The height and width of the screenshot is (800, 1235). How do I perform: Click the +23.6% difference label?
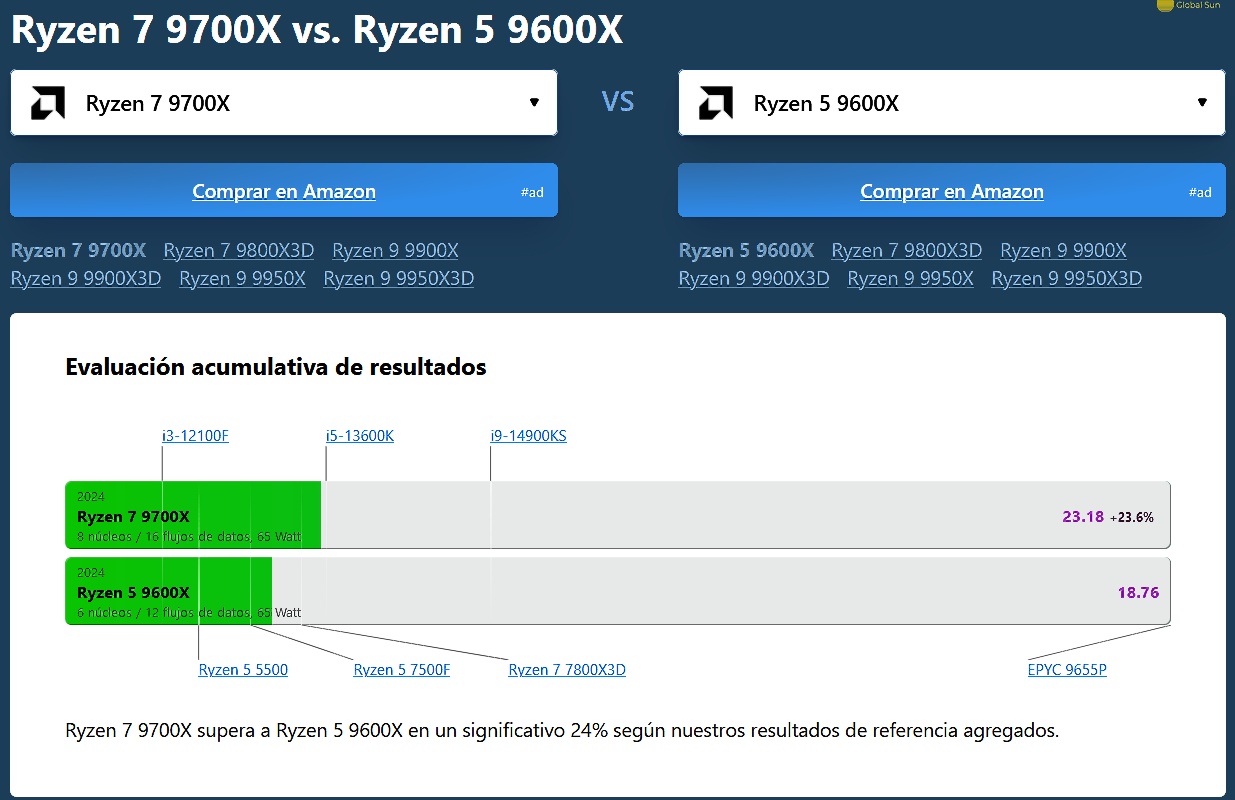point(1132,518)
